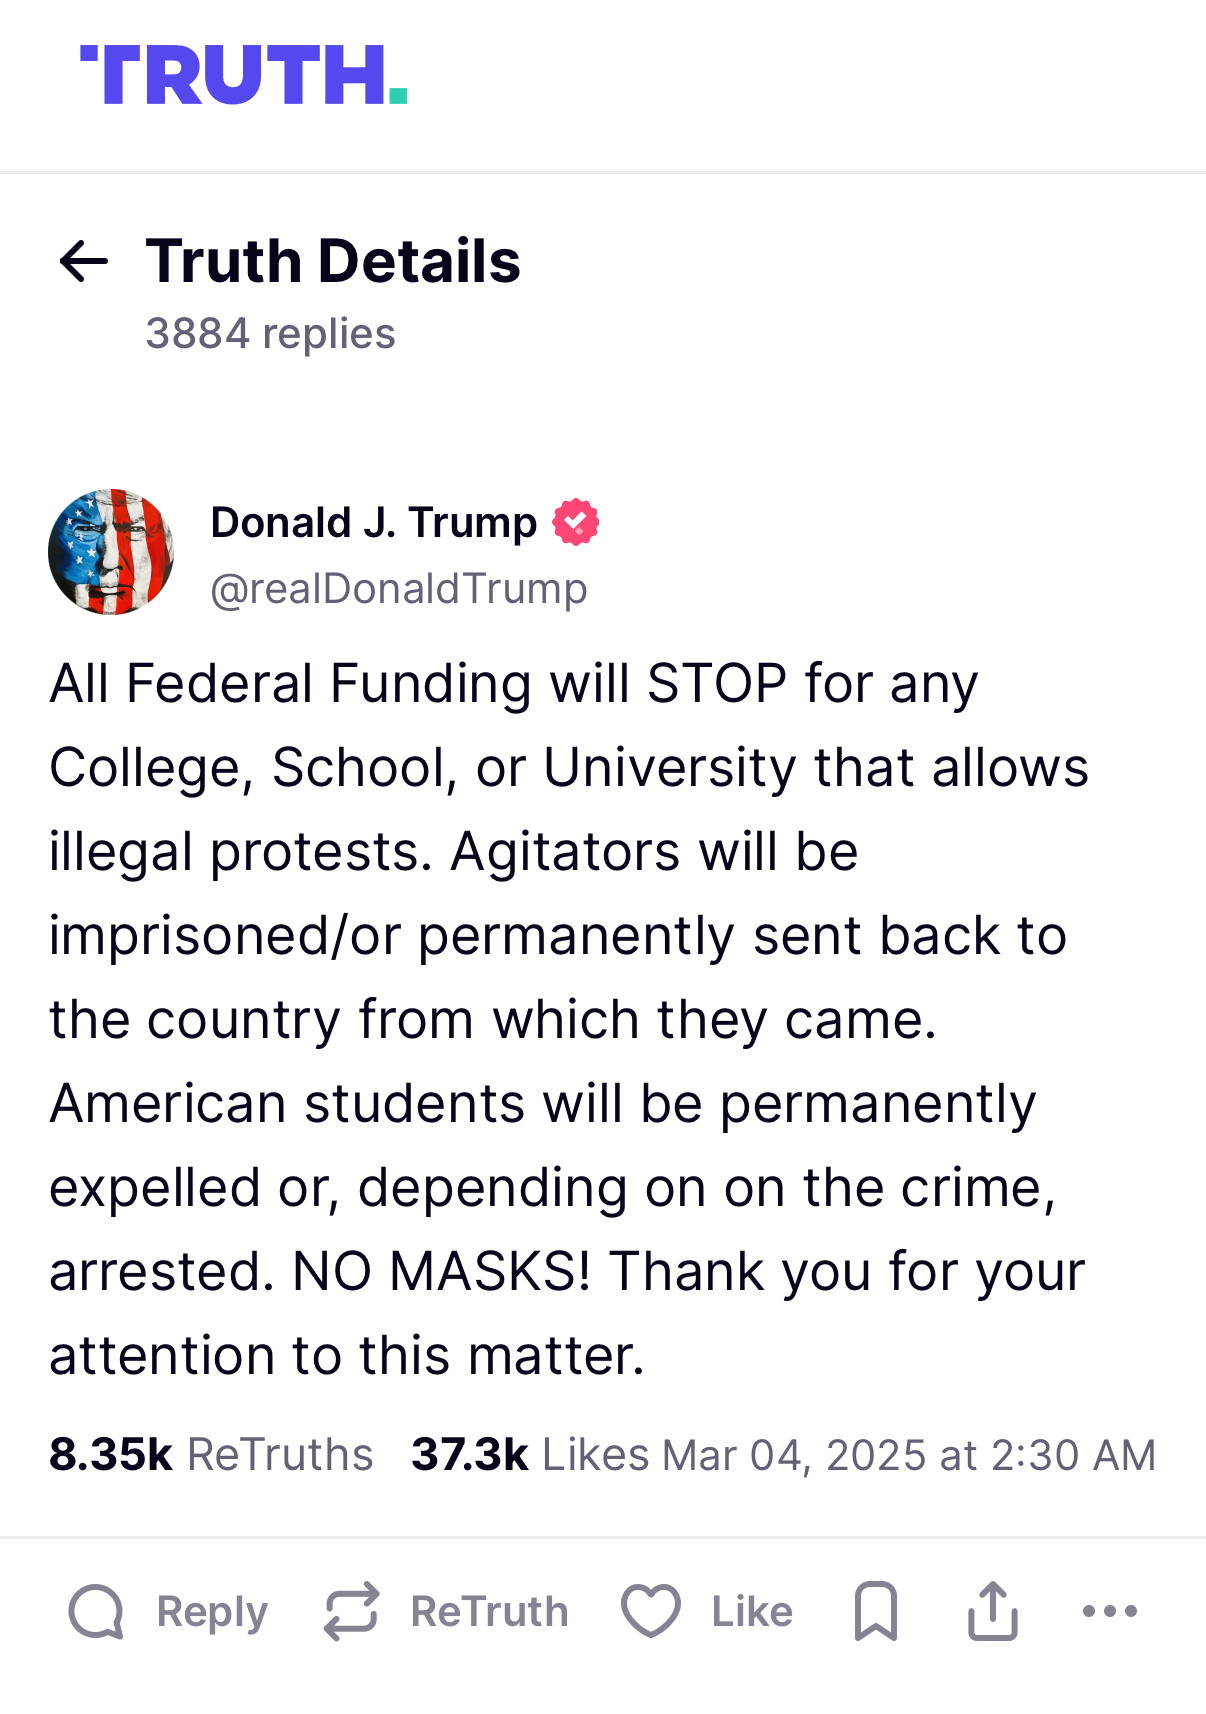Open the Donald J. Trump display name
The image size is (1206, 1714).
point(373,522)
